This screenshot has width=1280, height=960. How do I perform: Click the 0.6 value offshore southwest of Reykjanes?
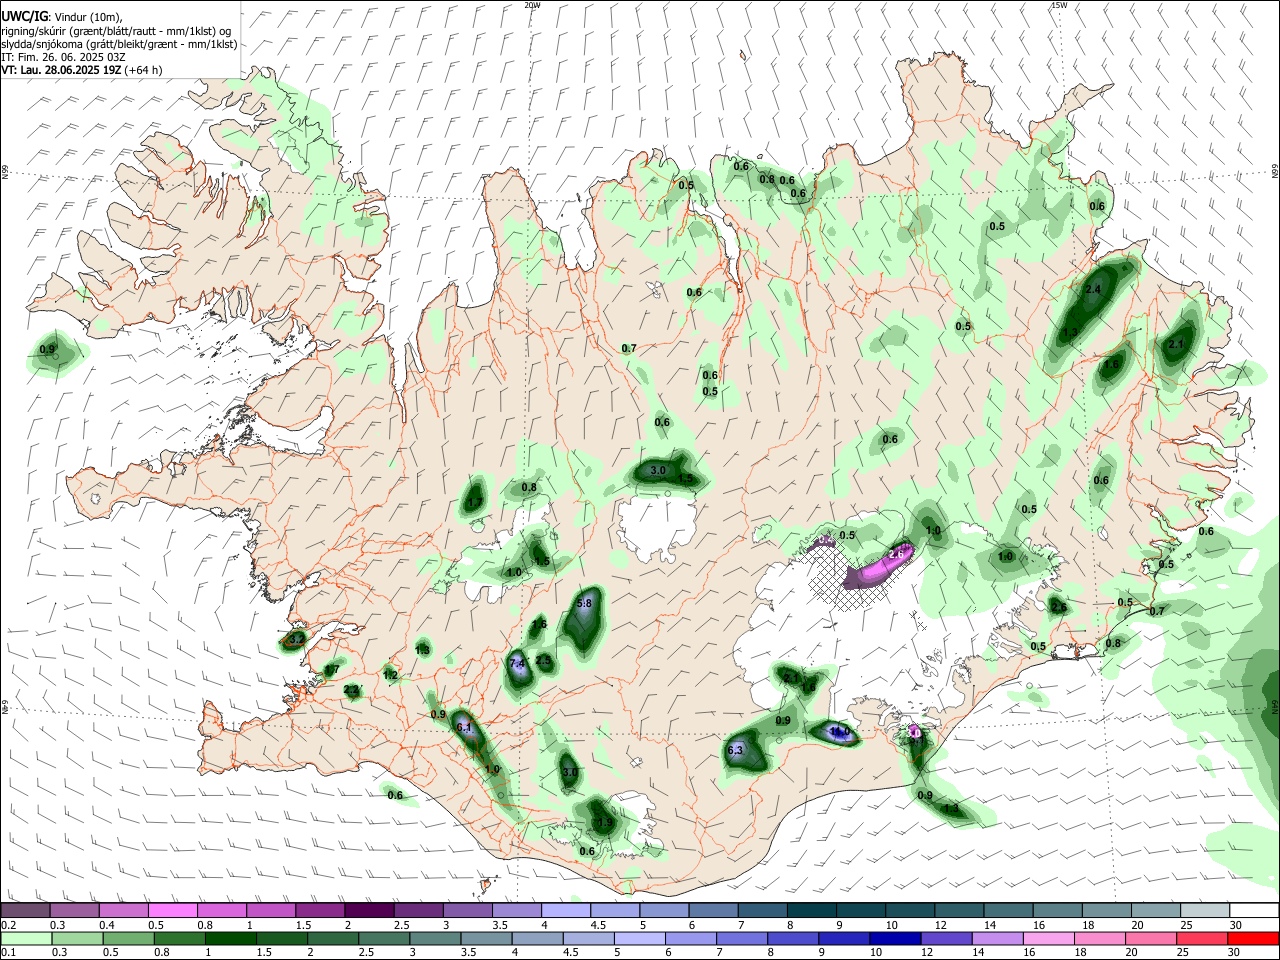coord(395,796)
